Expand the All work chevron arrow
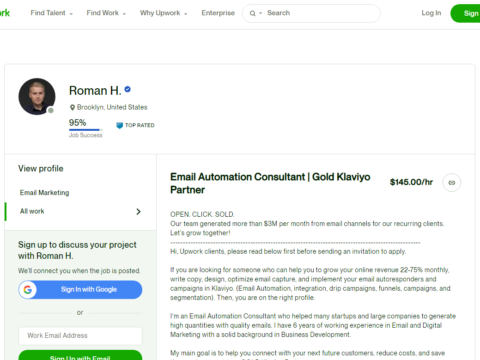Viewport: 480px width, 360px height. pos(138,212)
